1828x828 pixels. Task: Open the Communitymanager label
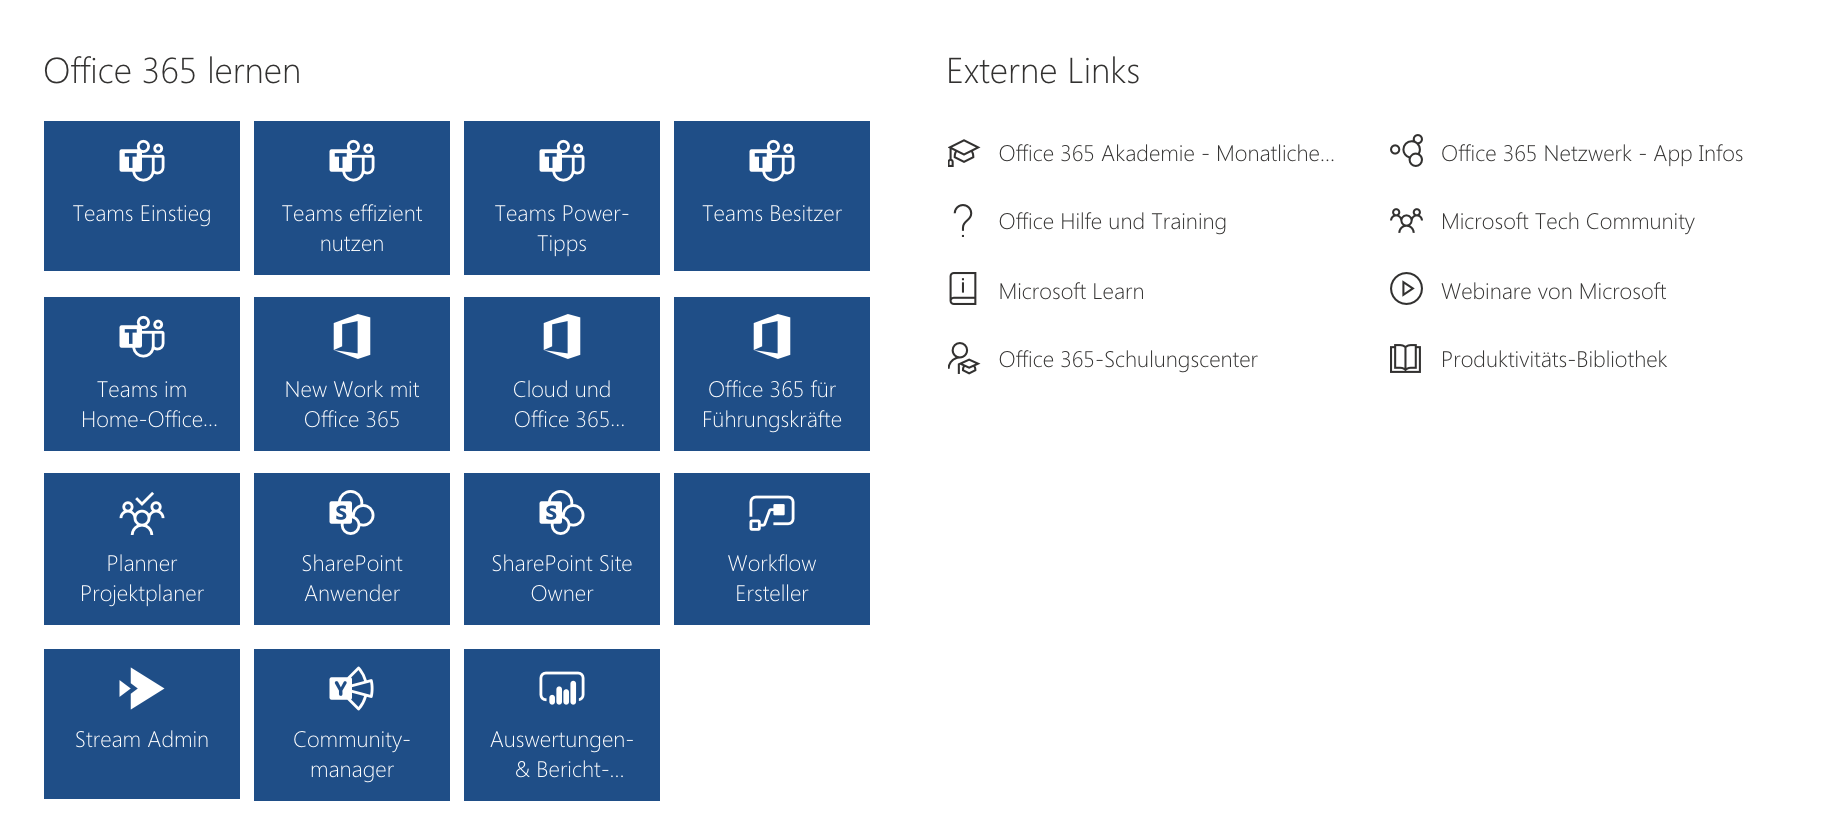tap(352, 755)
